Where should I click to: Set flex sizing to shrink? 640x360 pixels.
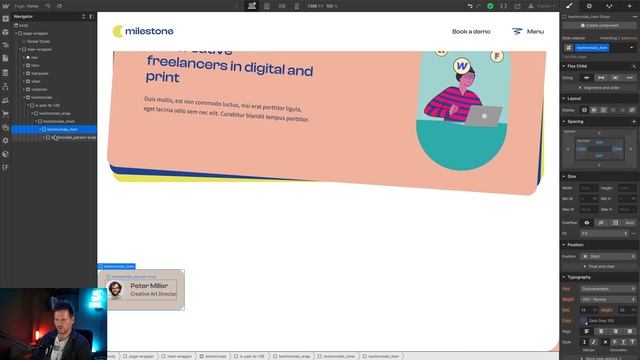(x=587, y=78)
